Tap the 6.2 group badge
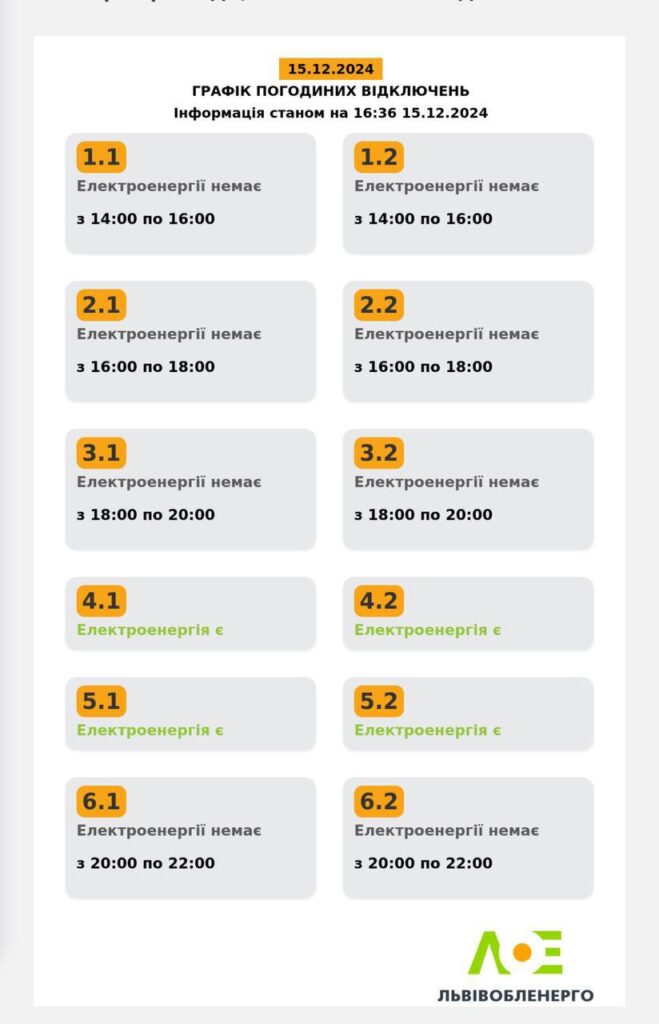Viewport: 659px width, 1024px height. pyautogui.click(x=379, y=801)
